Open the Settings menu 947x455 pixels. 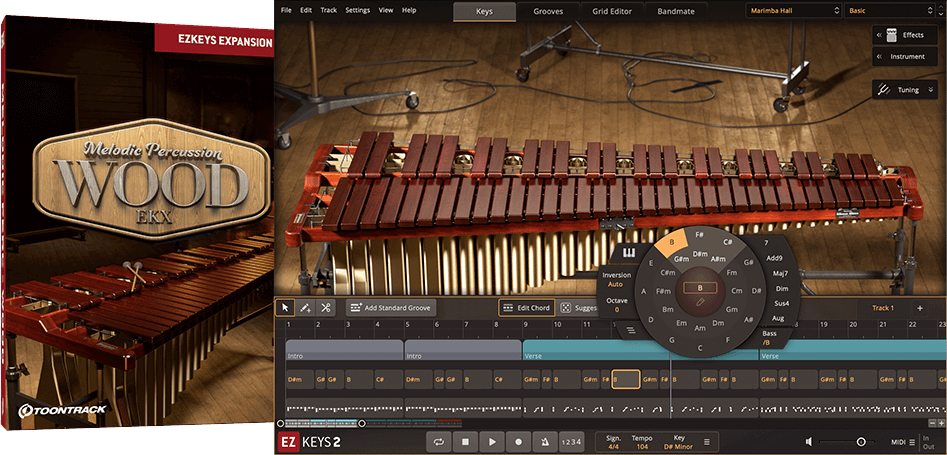(x=358, y=10)
